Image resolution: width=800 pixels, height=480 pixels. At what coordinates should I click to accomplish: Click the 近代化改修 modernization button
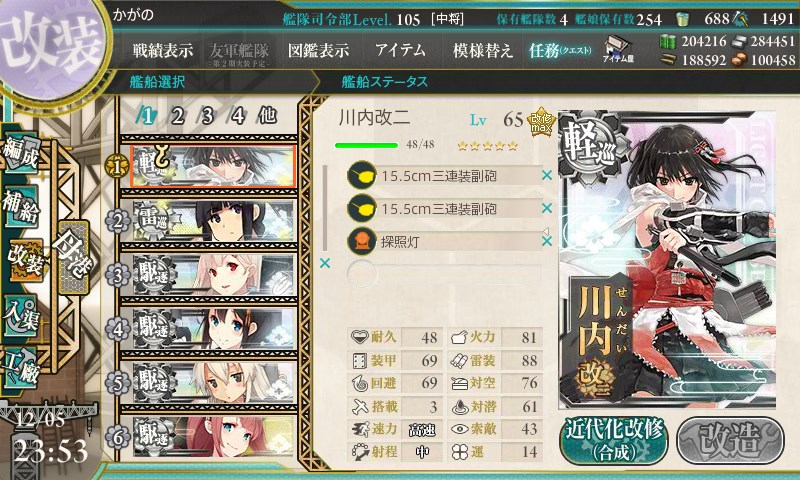(x=614, y=441)
